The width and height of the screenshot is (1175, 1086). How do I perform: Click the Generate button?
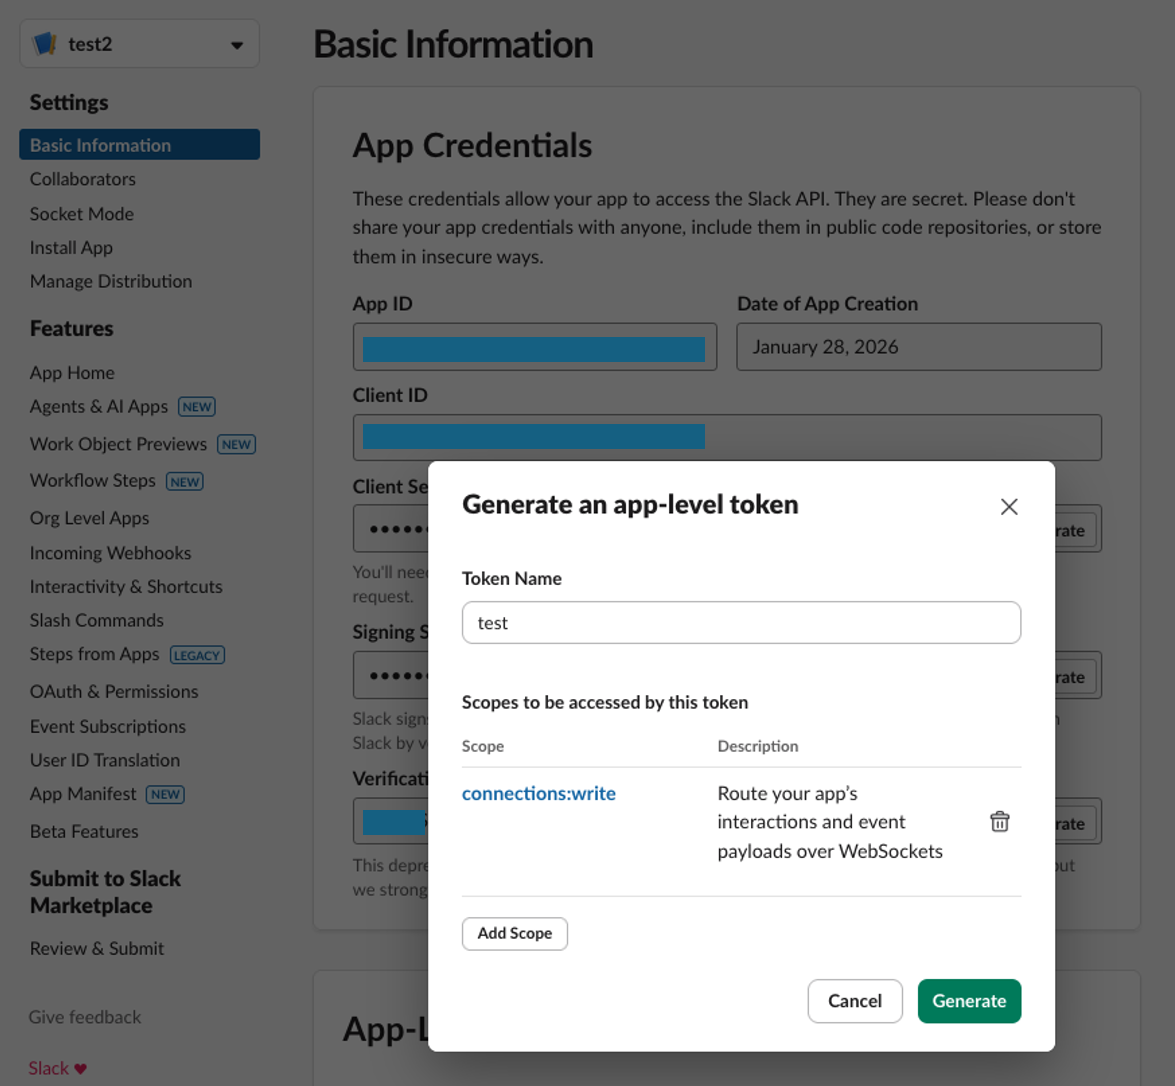(968, 1001)
